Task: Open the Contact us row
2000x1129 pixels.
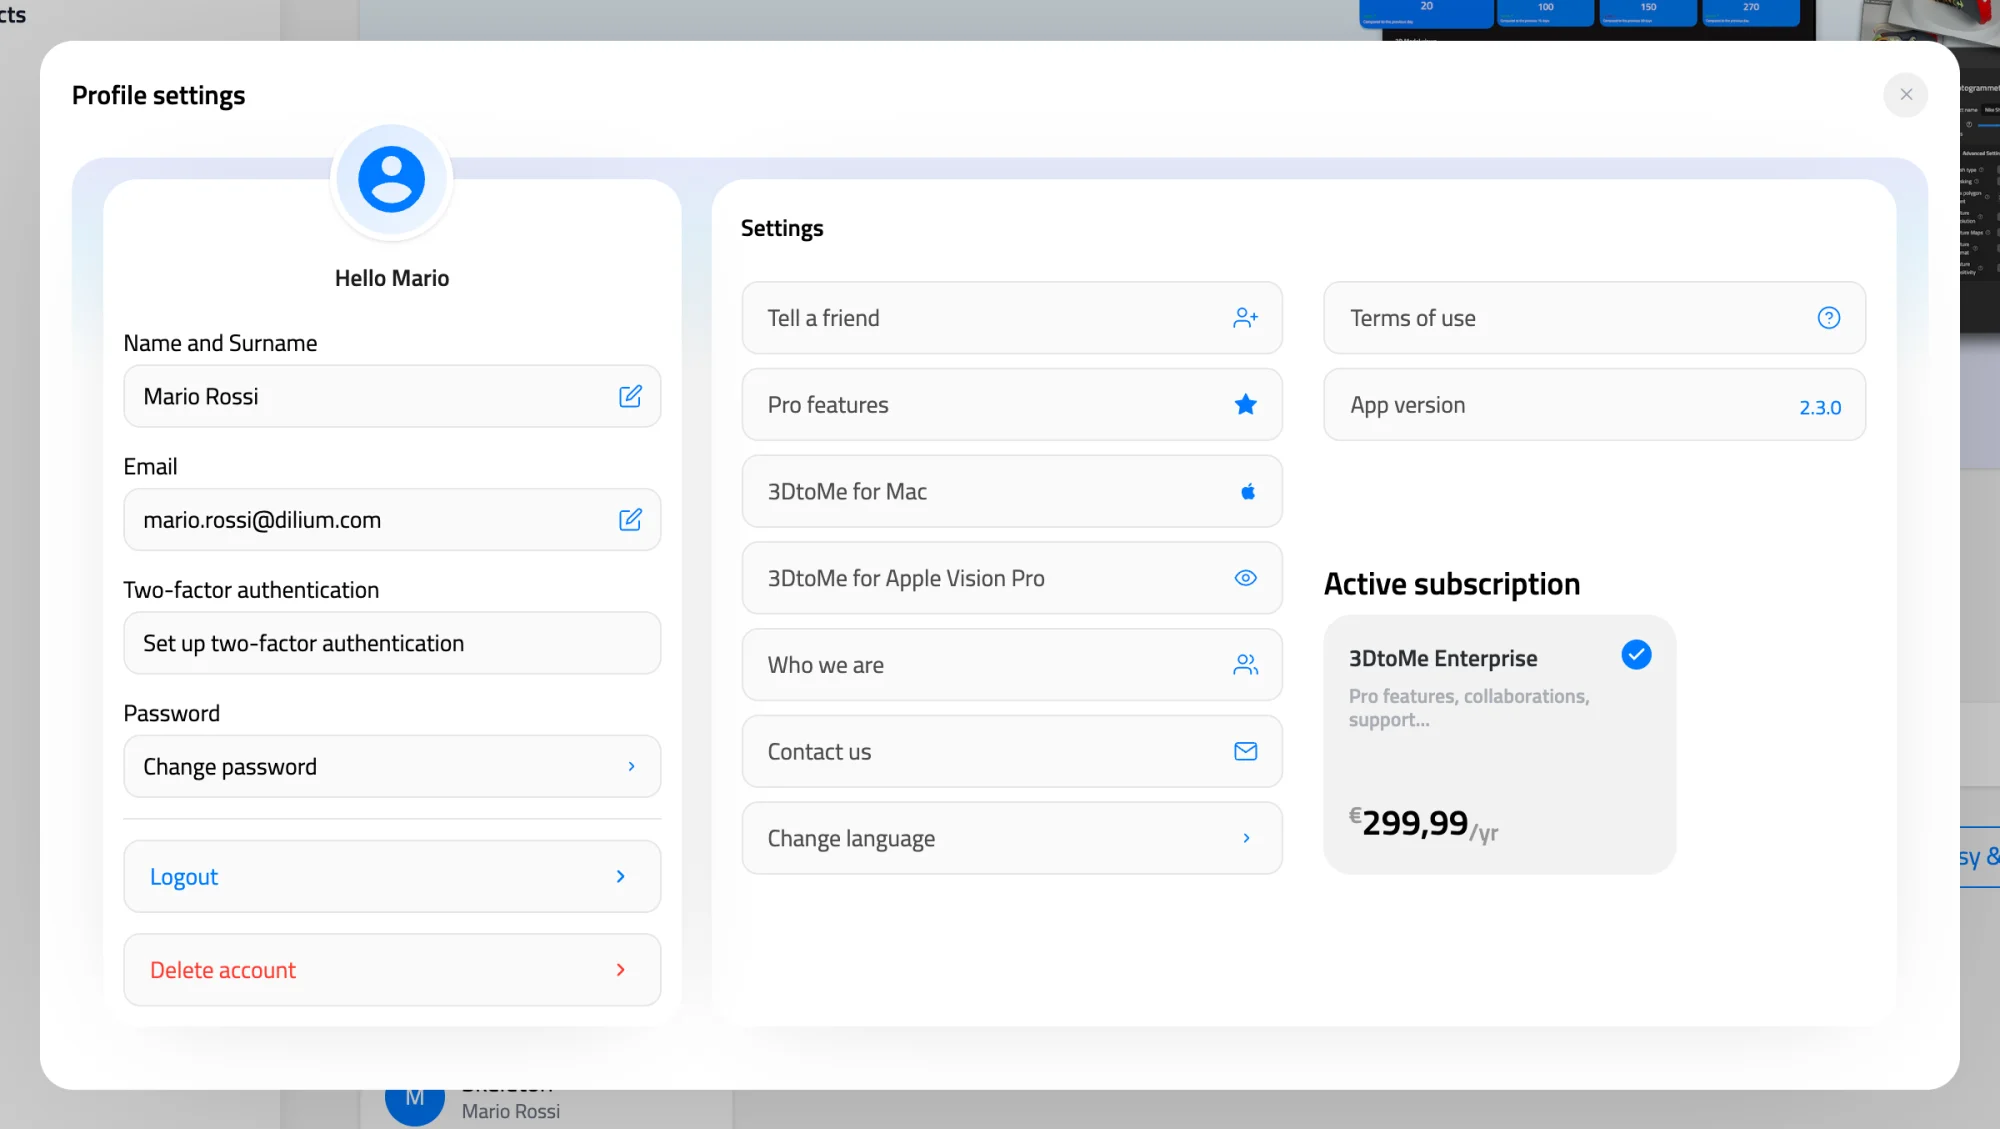Action: (1012, 751)
